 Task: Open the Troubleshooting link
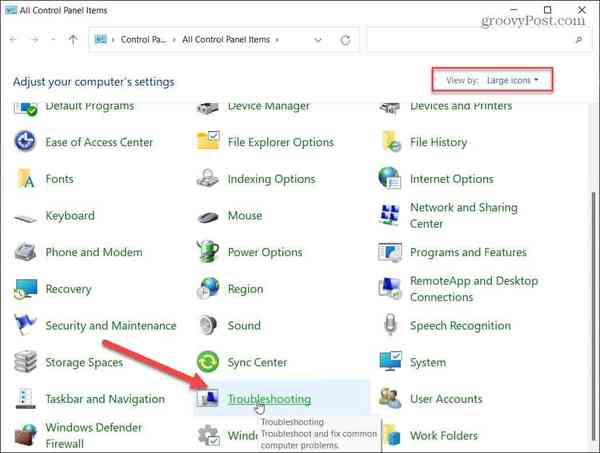[x=269, y=399]
